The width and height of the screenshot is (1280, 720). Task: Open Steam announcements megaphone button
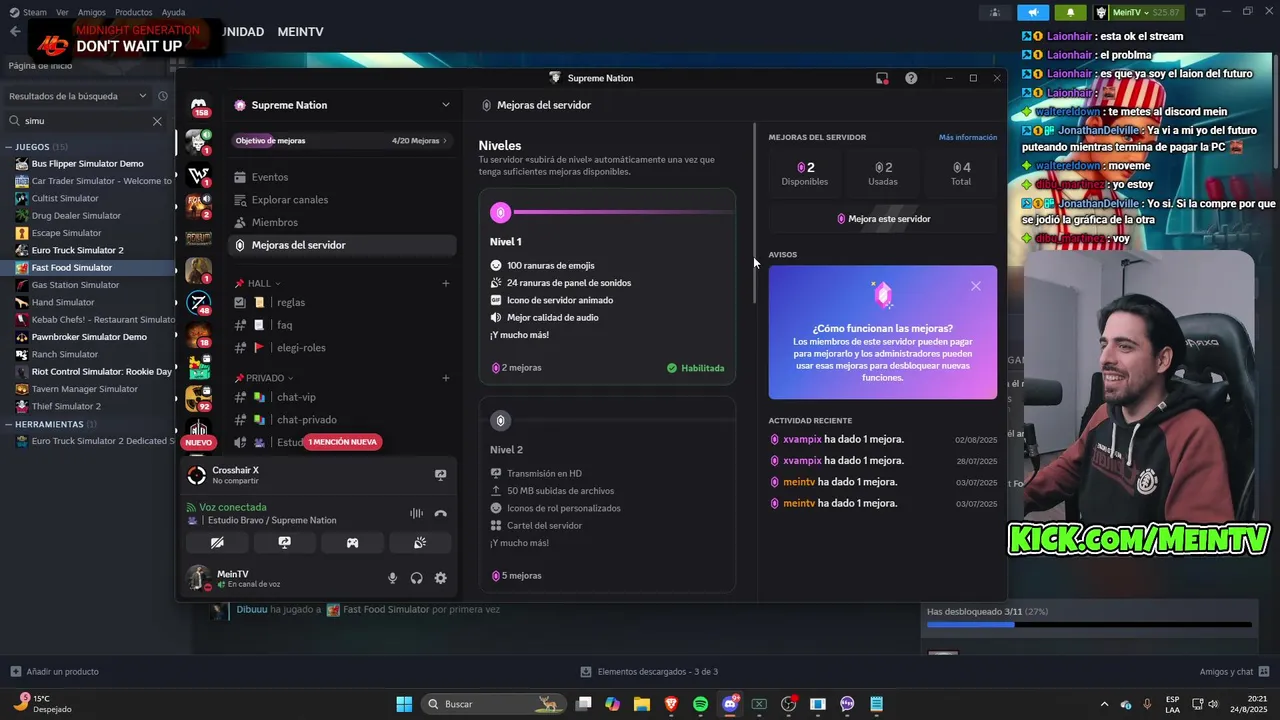click(1033, 12)
